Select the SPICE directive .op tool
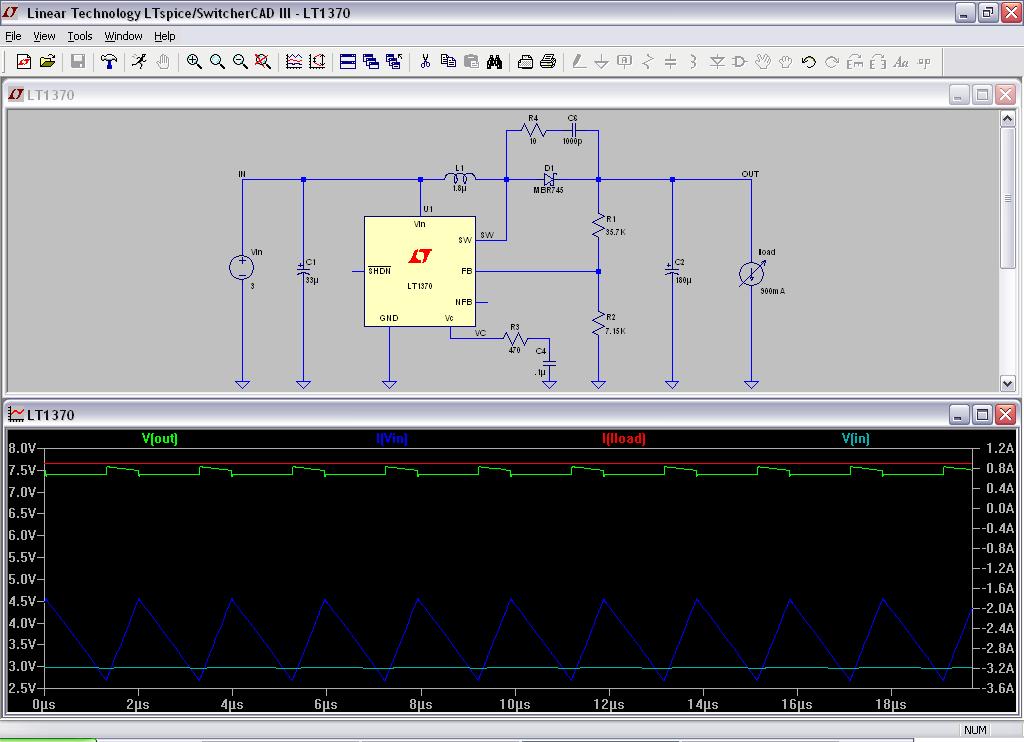Screen dimensions: 1024x742 (x=923, y=61)
